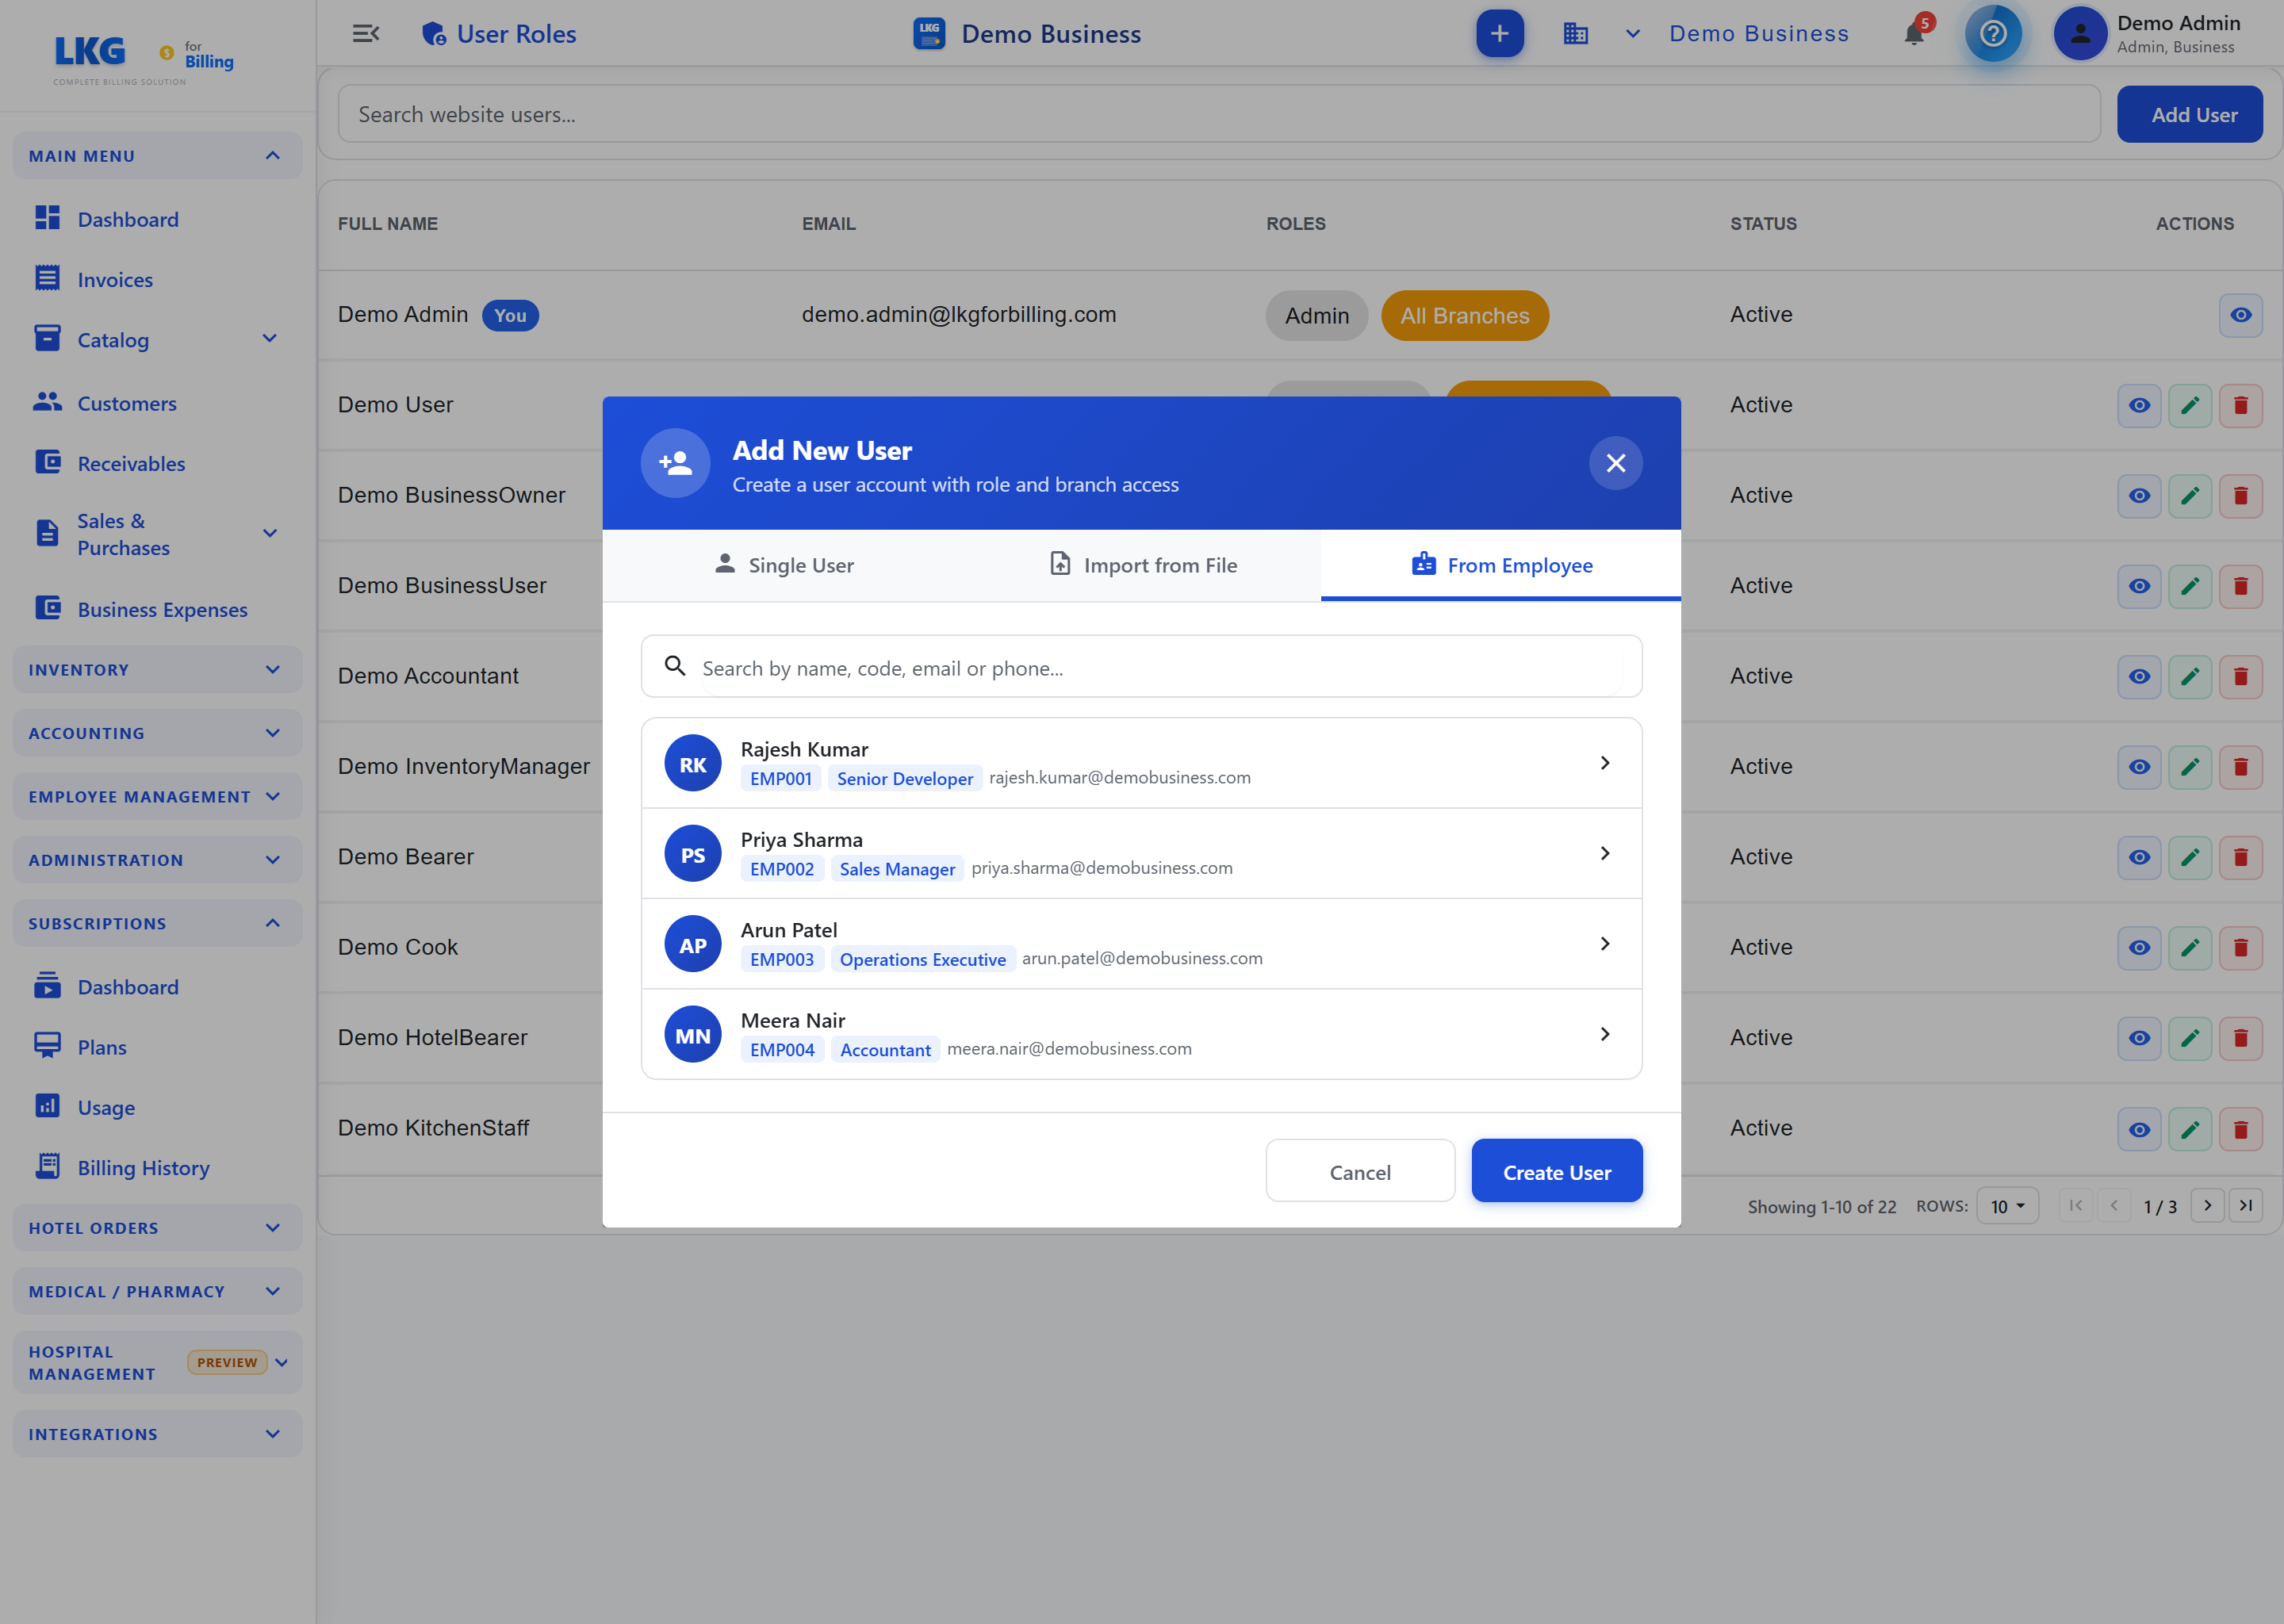Delete the Demo User row with the trash icon
This screenshot has height=1624, width=2284.
2241,405
